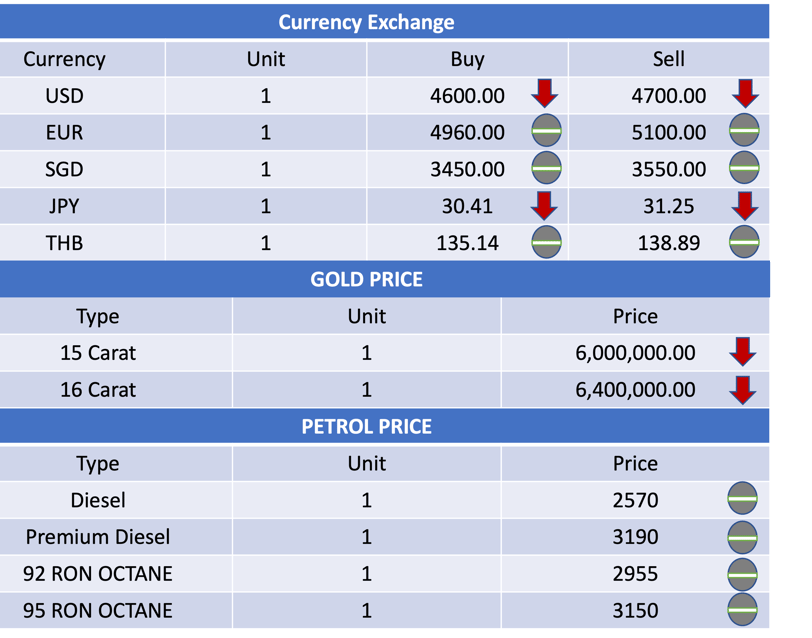Image resolution: width=812 pixels, height=638 pixels.
Task: Click the 16 Carat price 6,400,000.00
Action: click(635, 389)
